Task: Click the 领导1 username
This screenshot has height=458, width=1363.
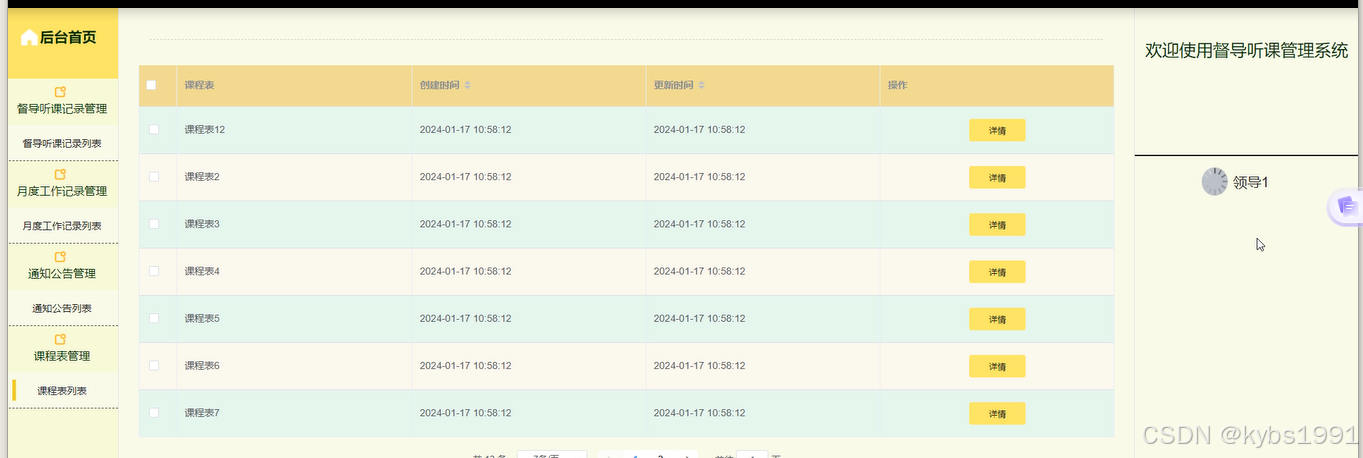Action: click(1250, 183)
